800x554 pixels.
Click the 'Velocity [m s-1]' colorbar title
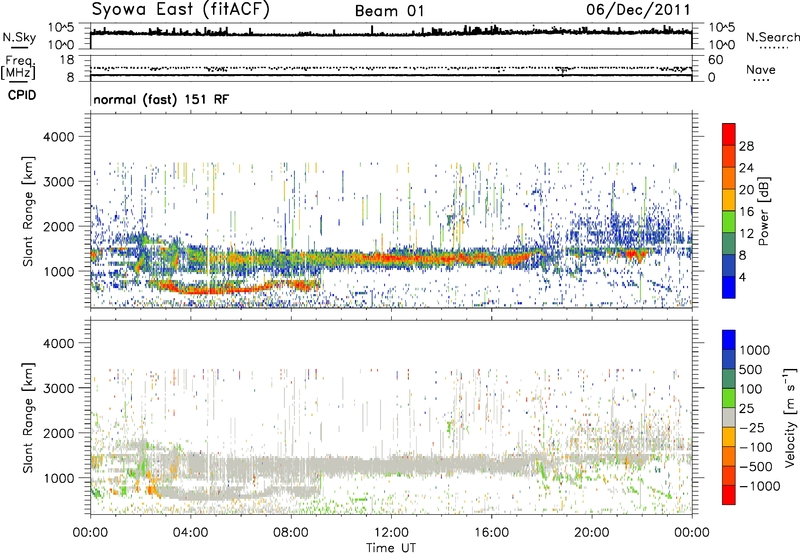pos(790,417)
